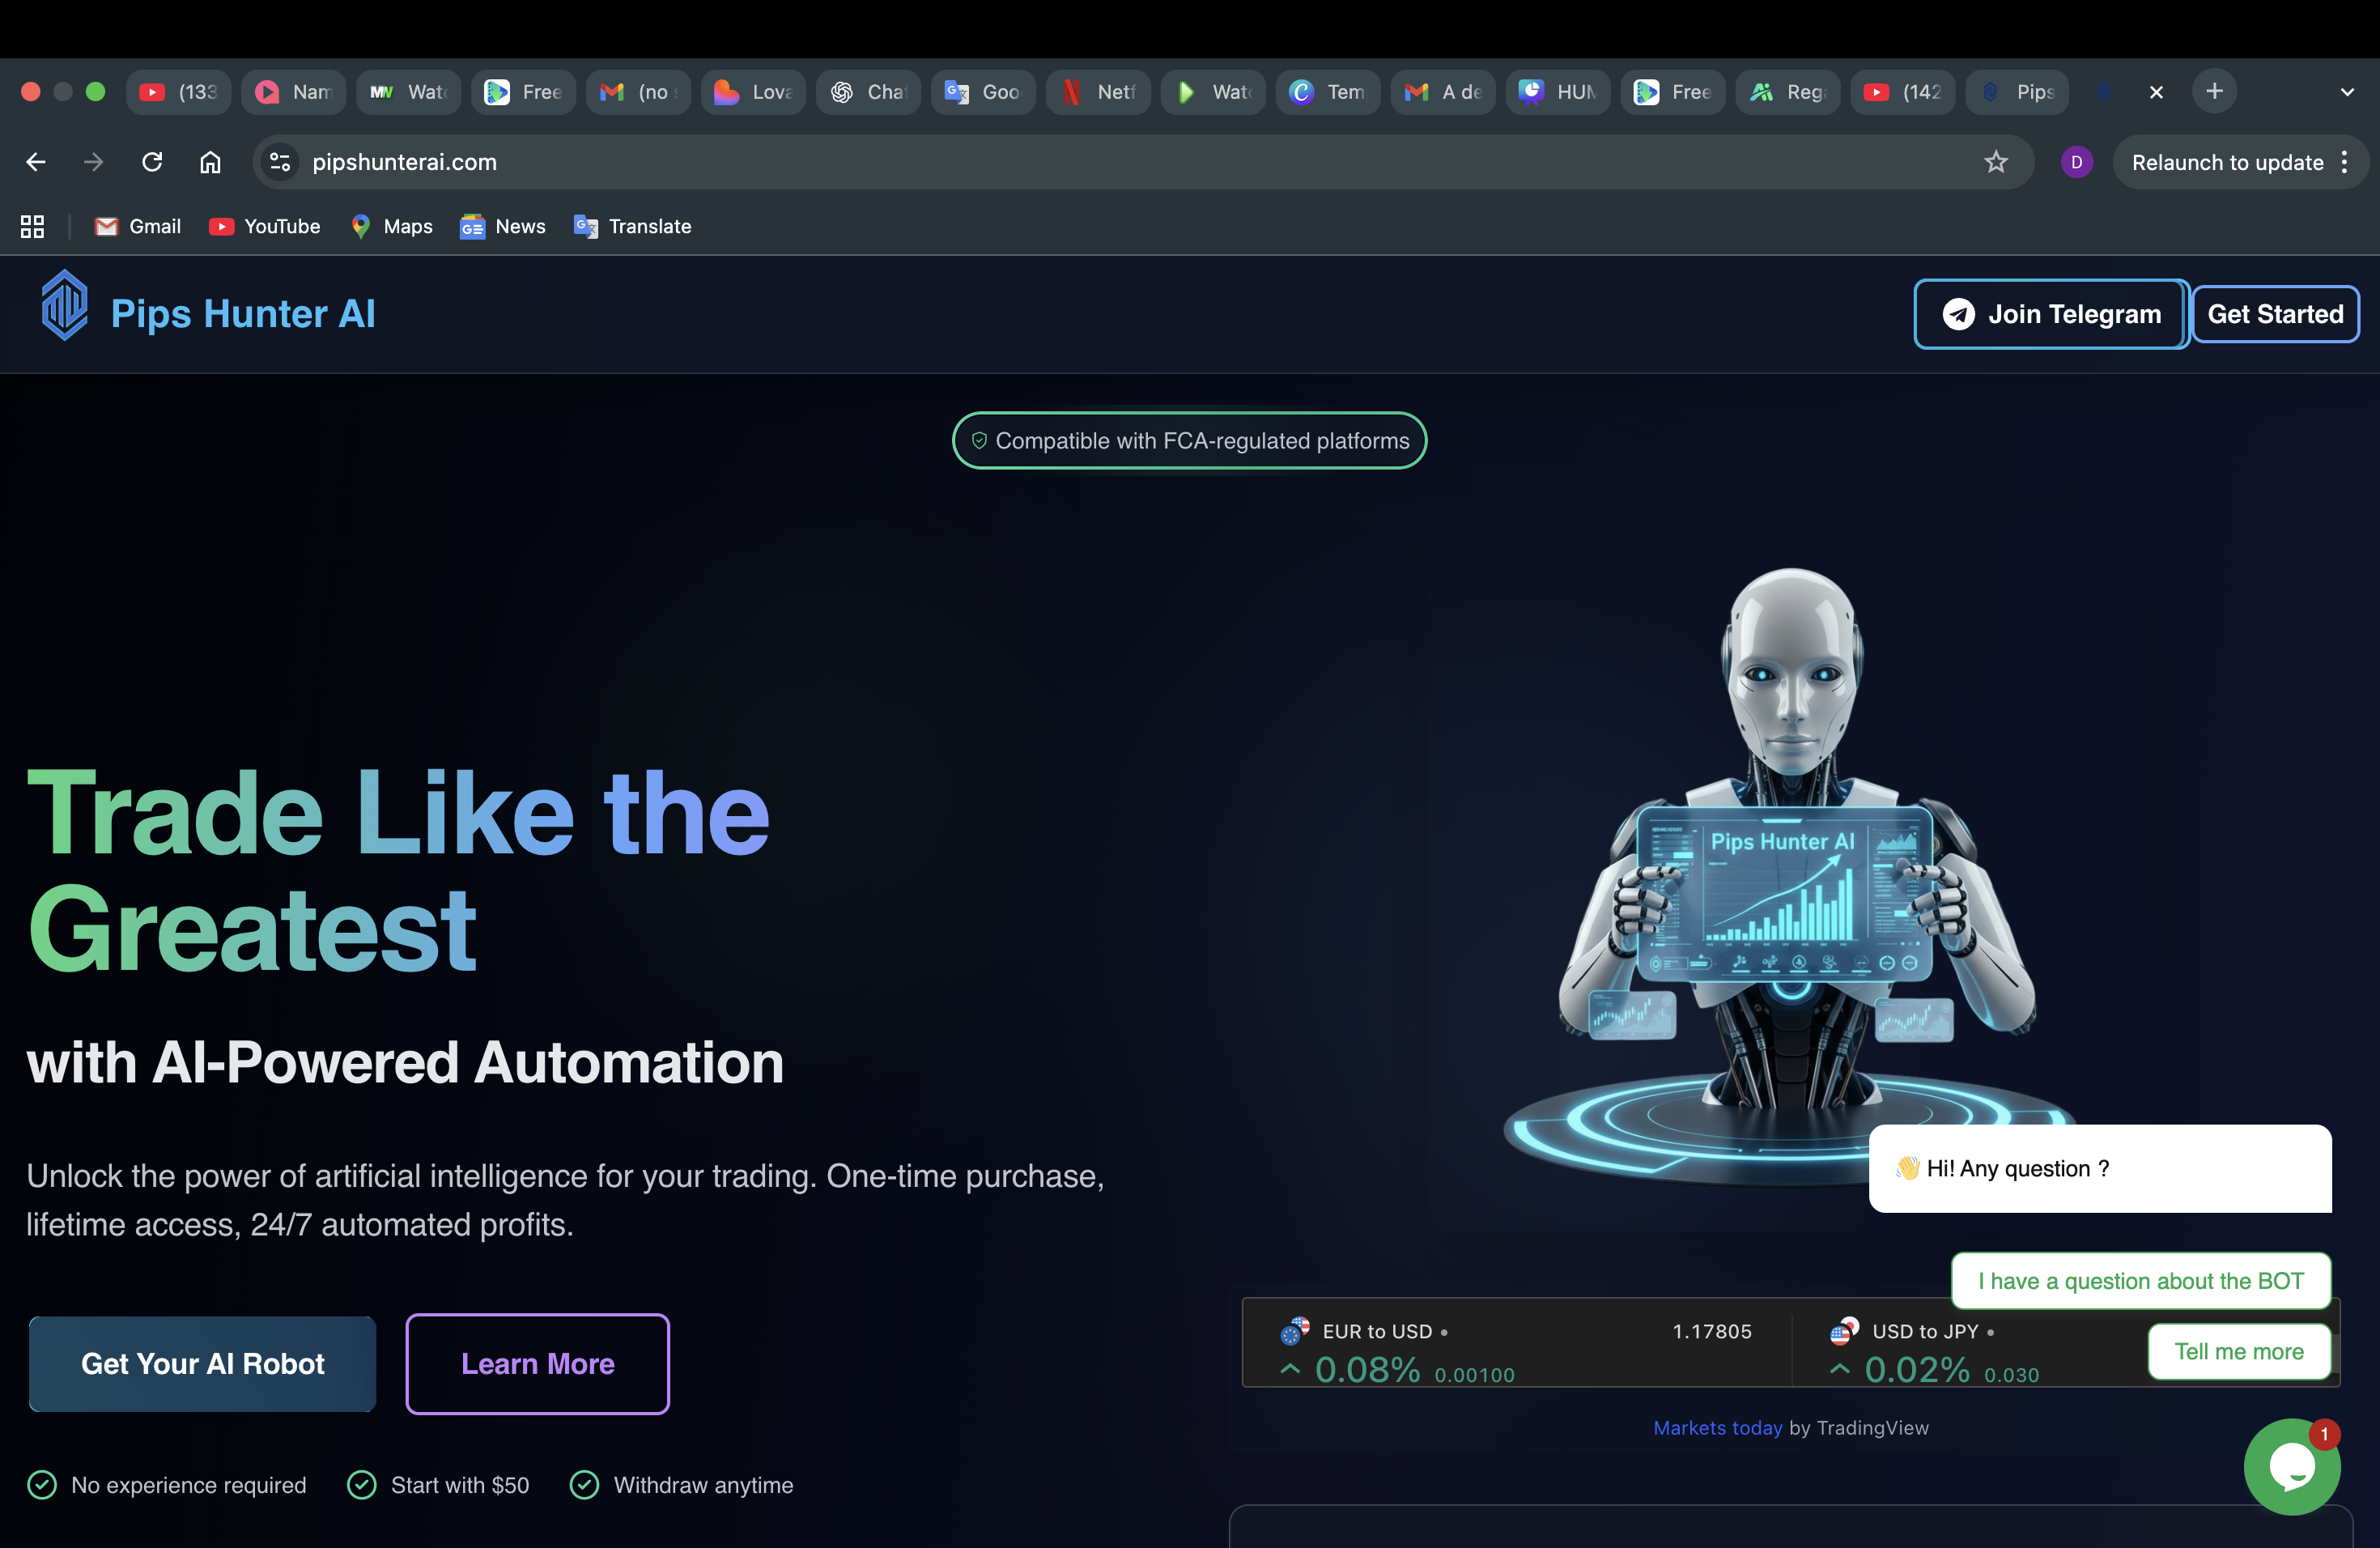Open the chat widget bubble

[2292, 1466]
